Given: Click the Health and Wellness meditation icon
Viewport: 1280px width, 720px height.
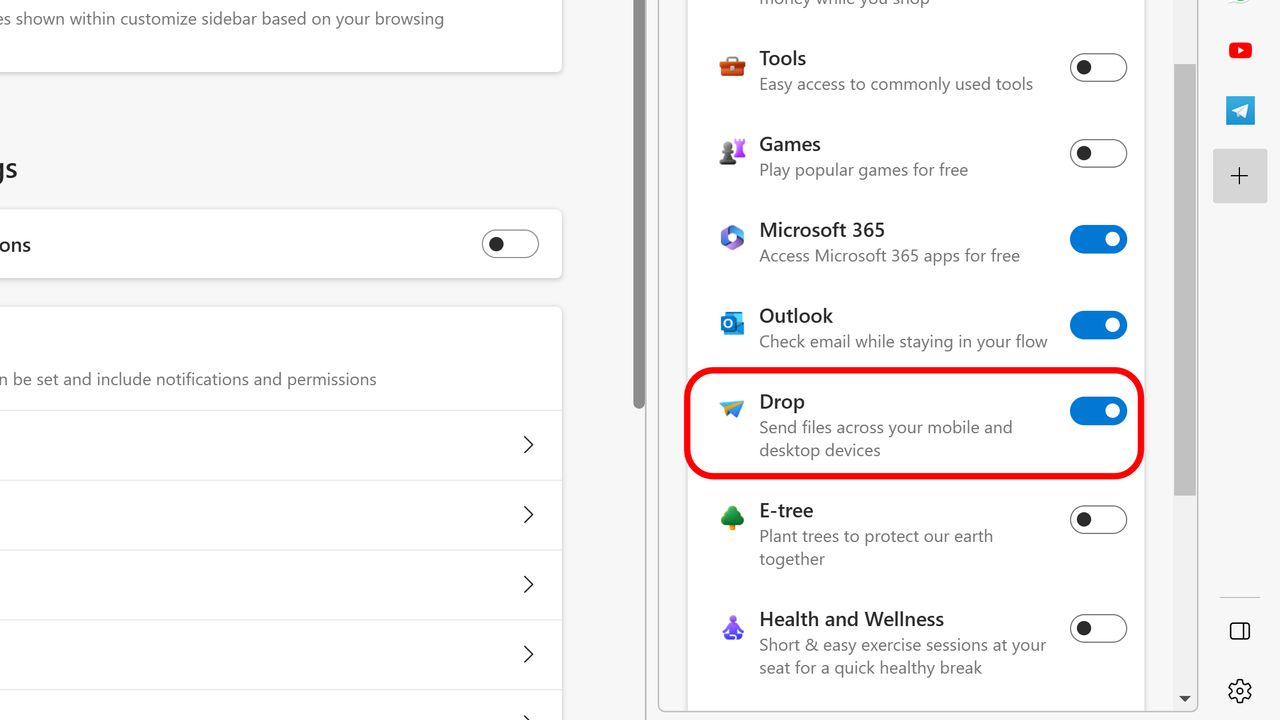Looking at the screenshot, I should tap(732, 627).
